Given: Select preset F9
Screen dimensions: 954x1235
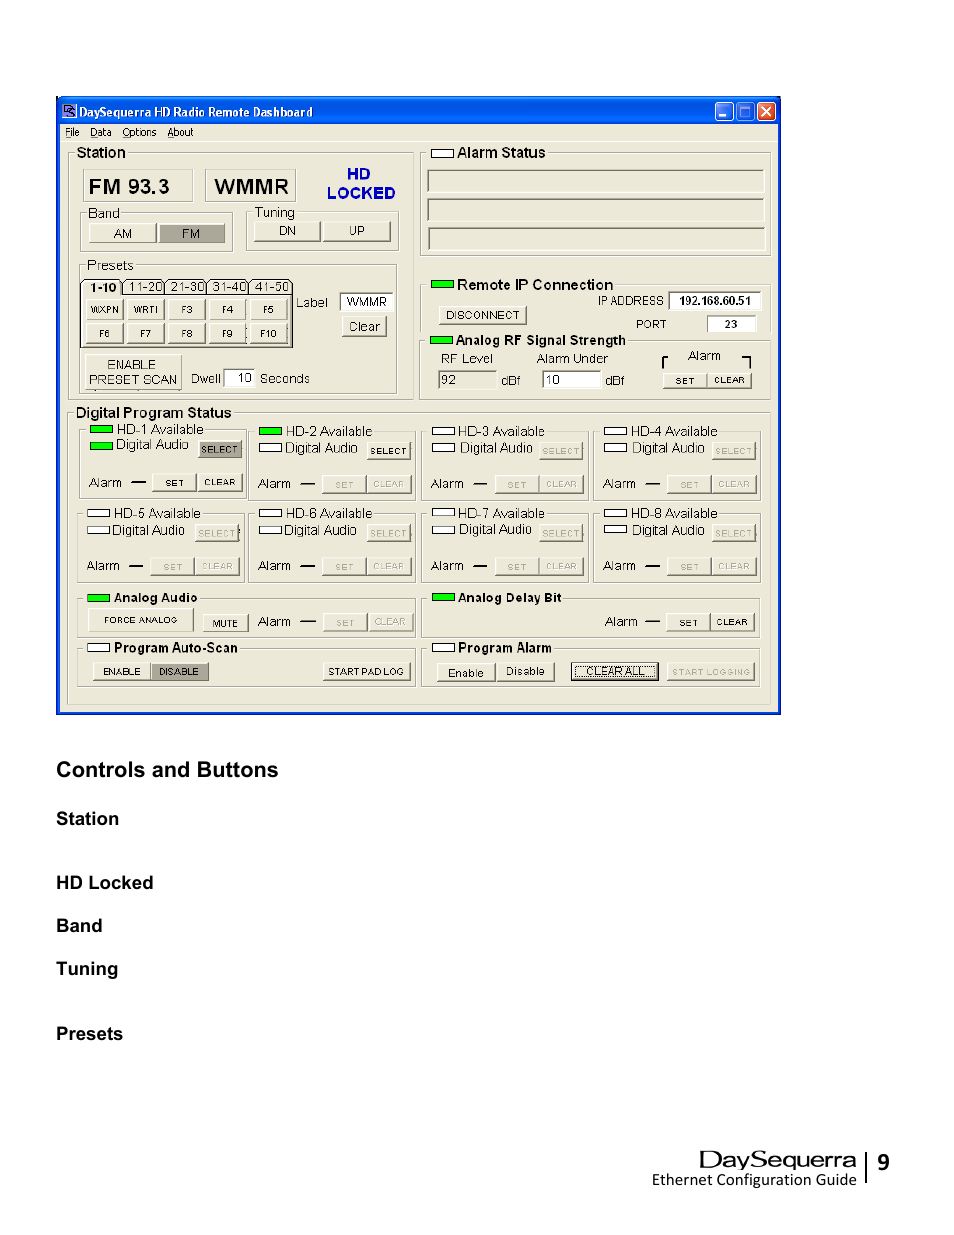Looking at the screenshot, I should point(228,334).
